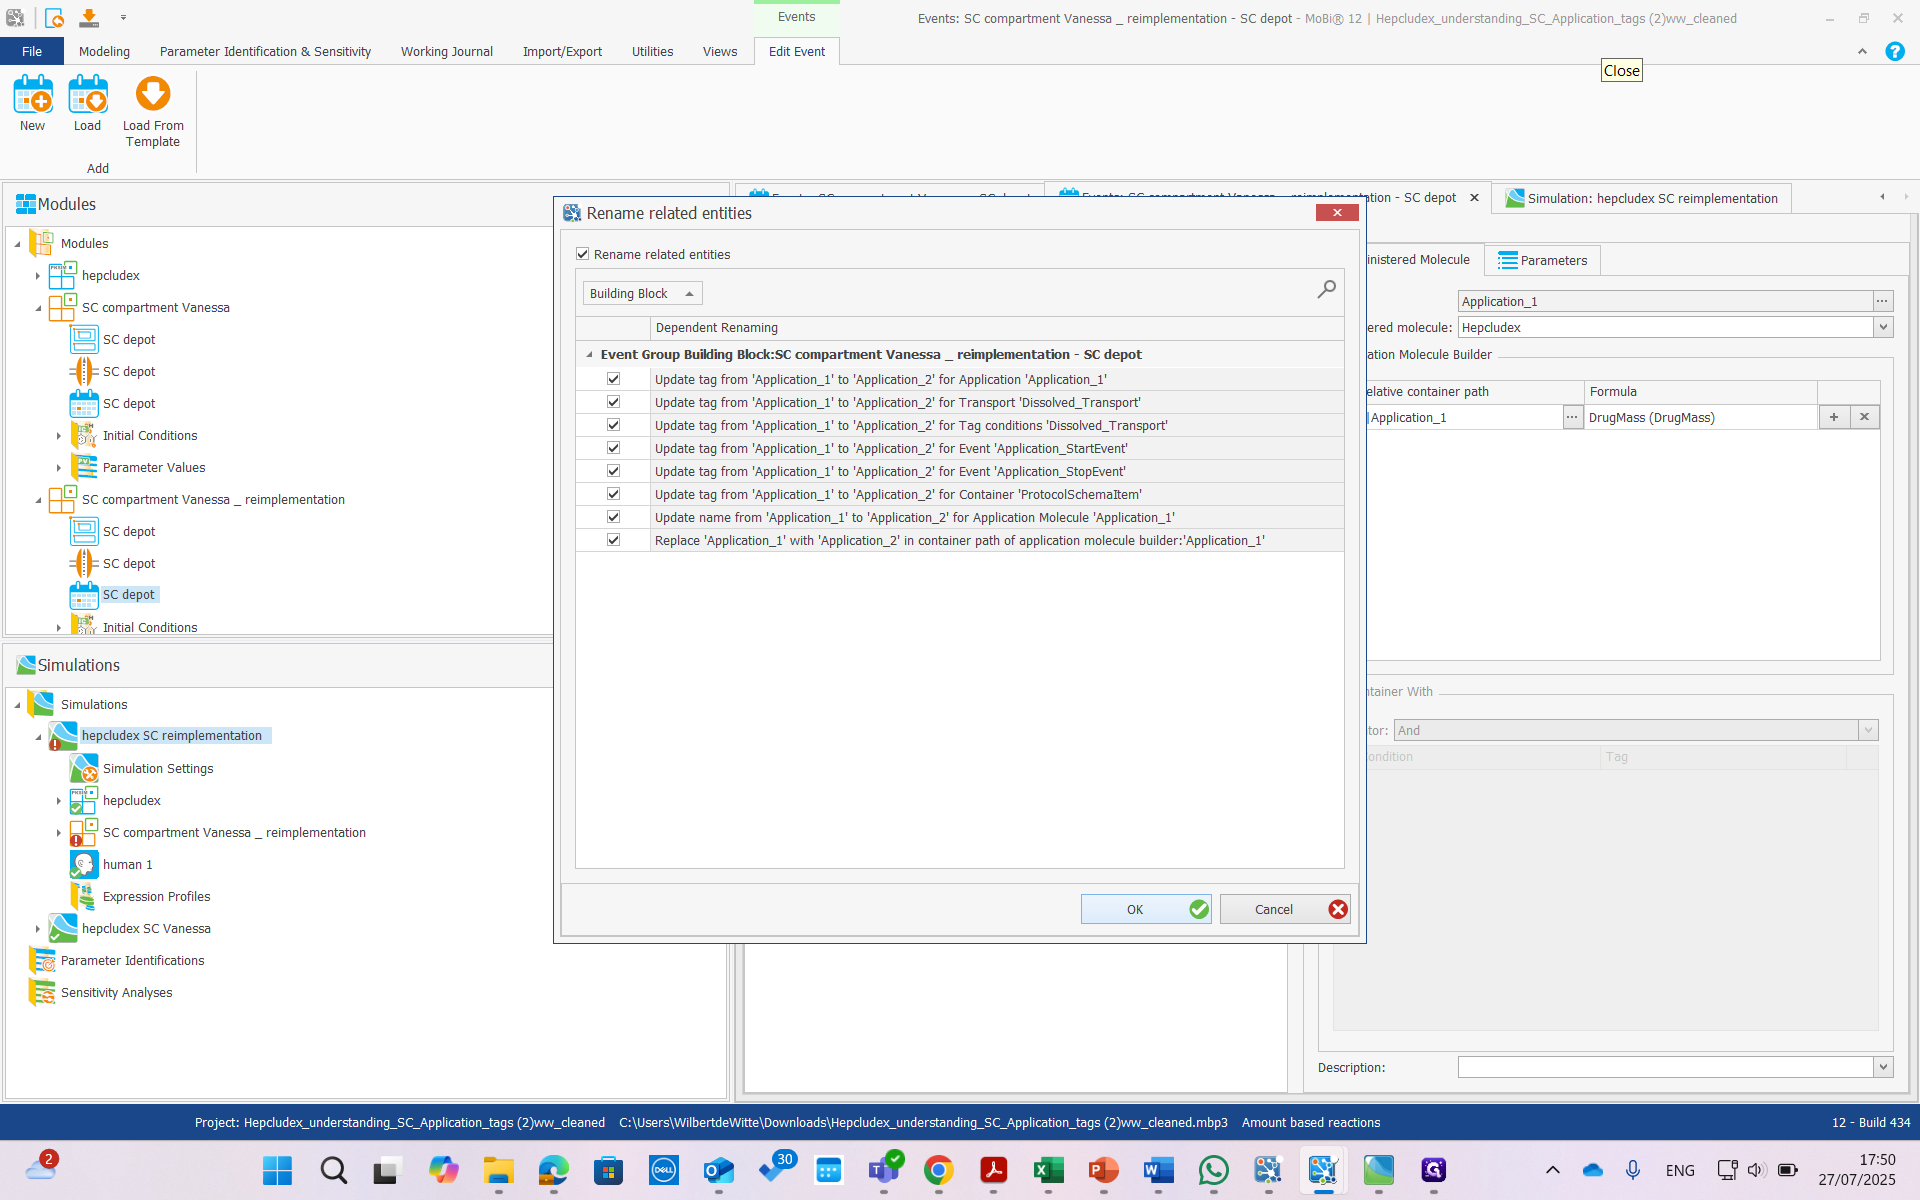Expand the hepcludex module tree node
The image size is (1920, 1200).
point(38,276)
